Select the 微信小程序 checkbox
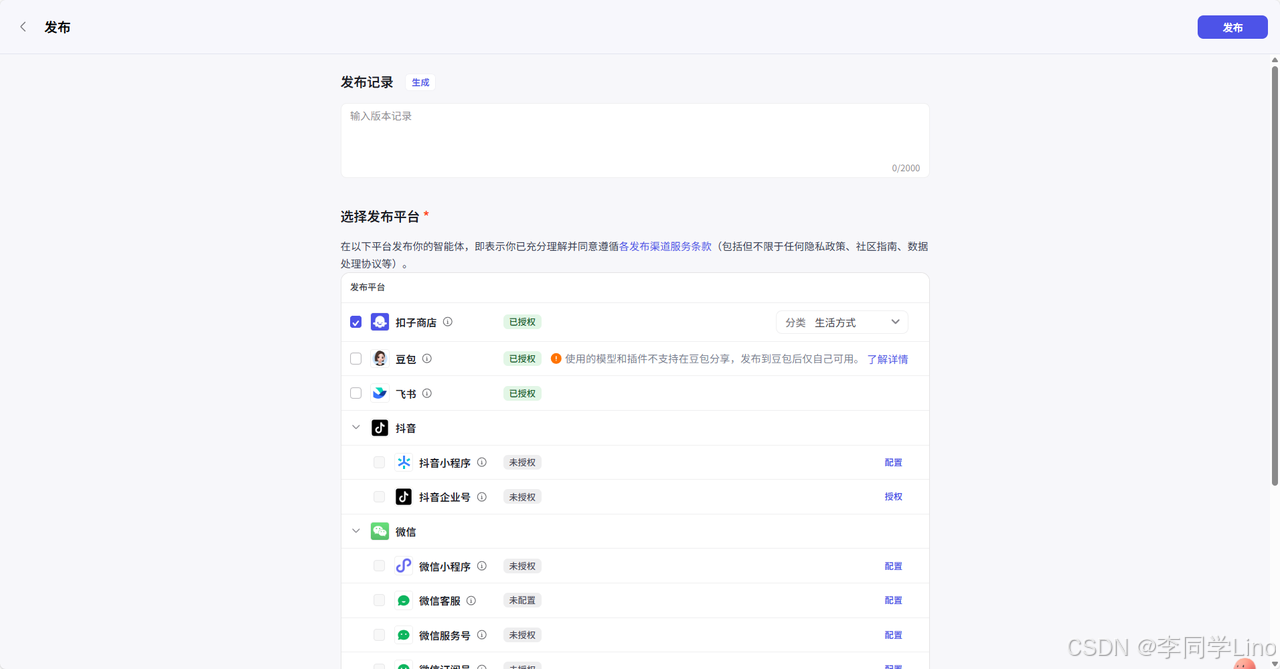The image size is (1280, 669). pyautogui.click(x=379, y=566)
